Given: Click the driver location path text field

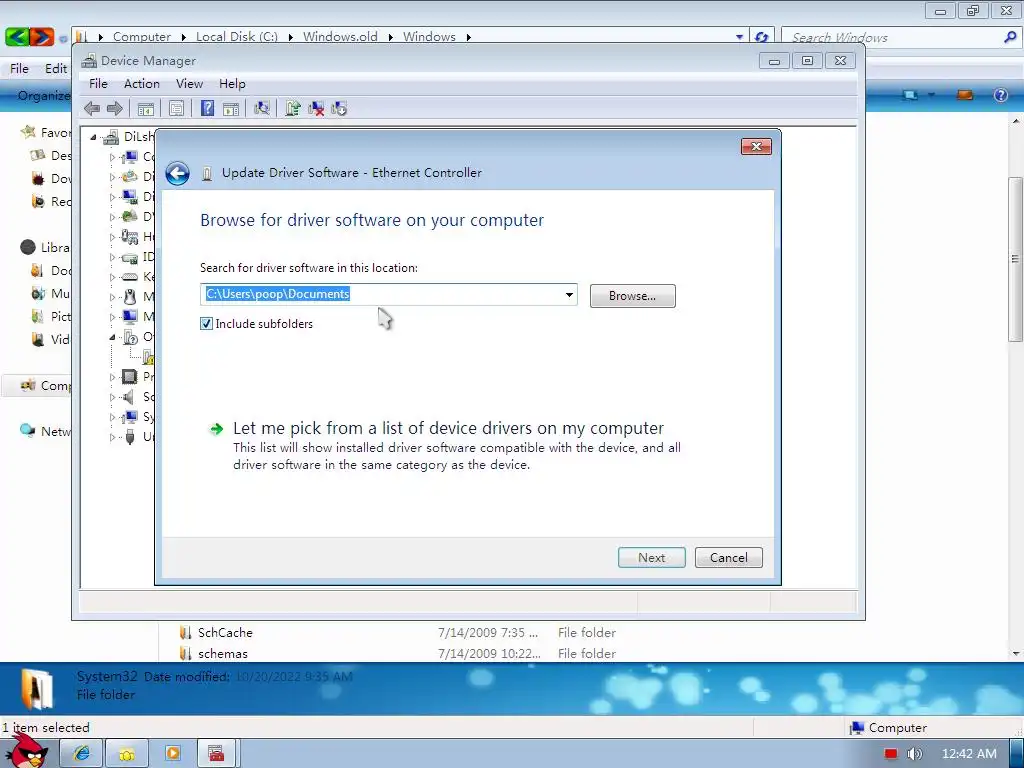Looking at the screenshot, I should coord(381,295).
